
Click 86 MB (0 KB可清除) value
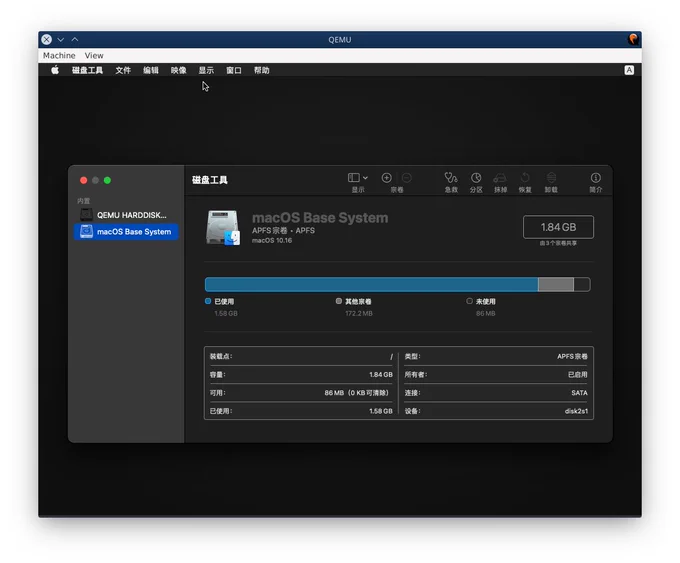tap(356, 393)
